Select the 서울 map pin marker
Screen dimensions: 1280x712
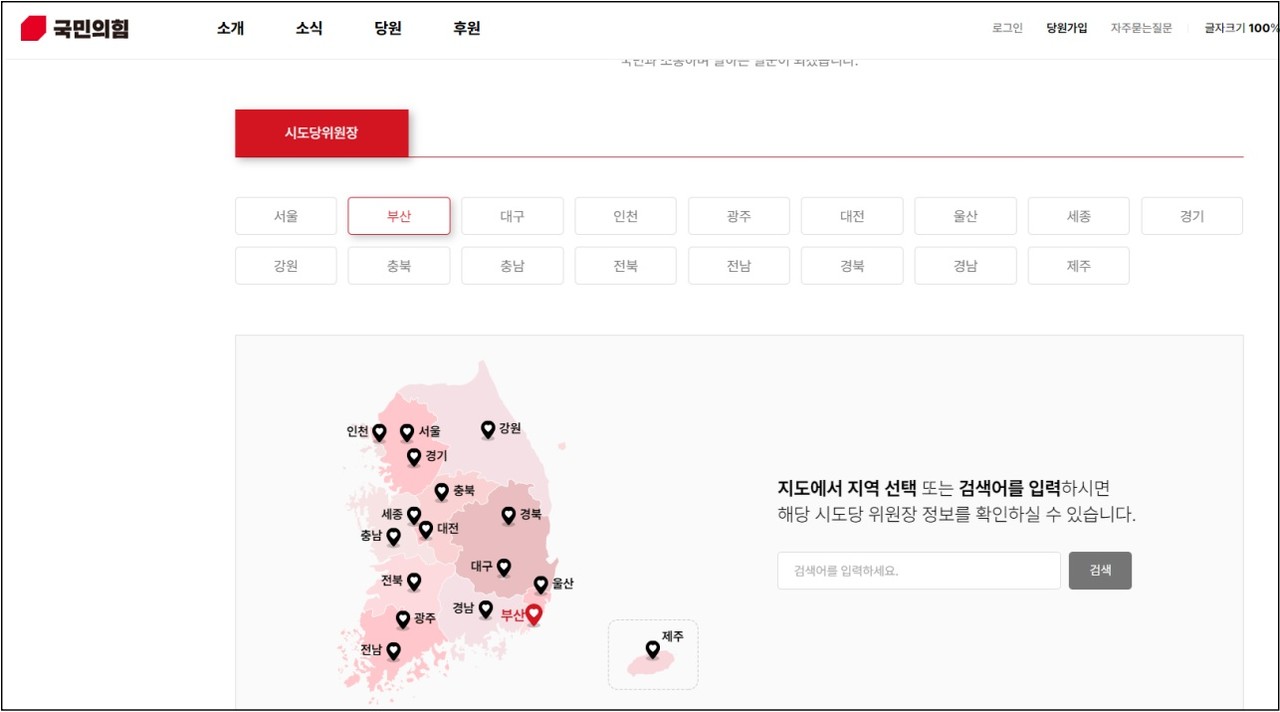pos(407,430)
